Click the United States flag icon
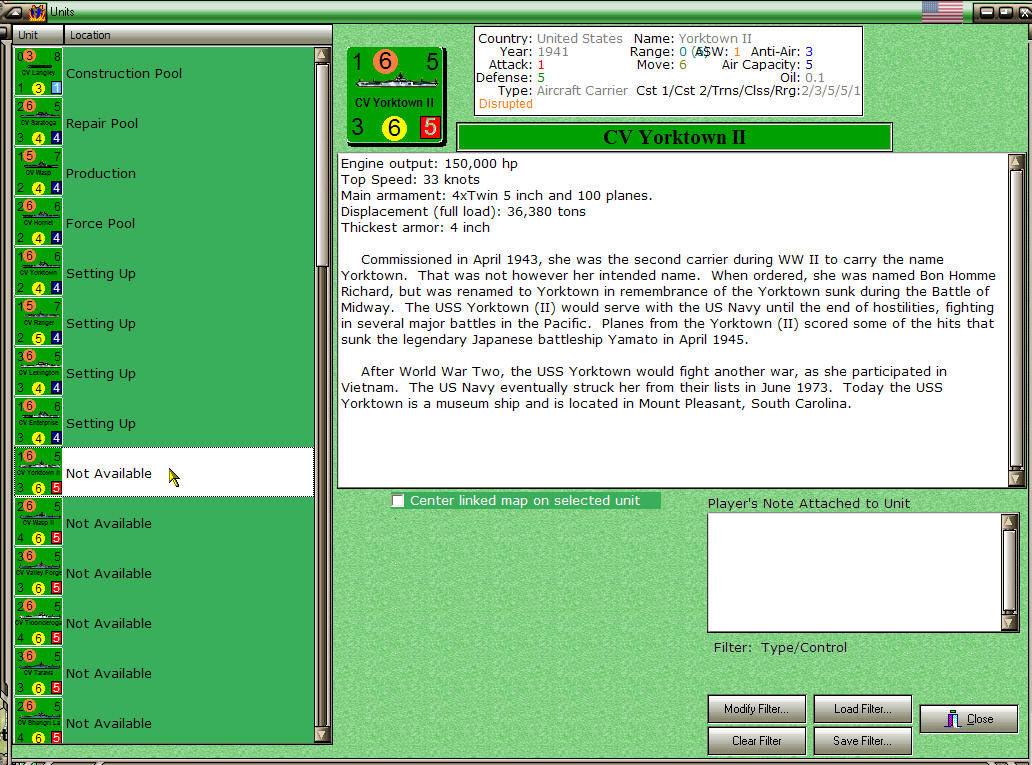 (x=942, y=11)
